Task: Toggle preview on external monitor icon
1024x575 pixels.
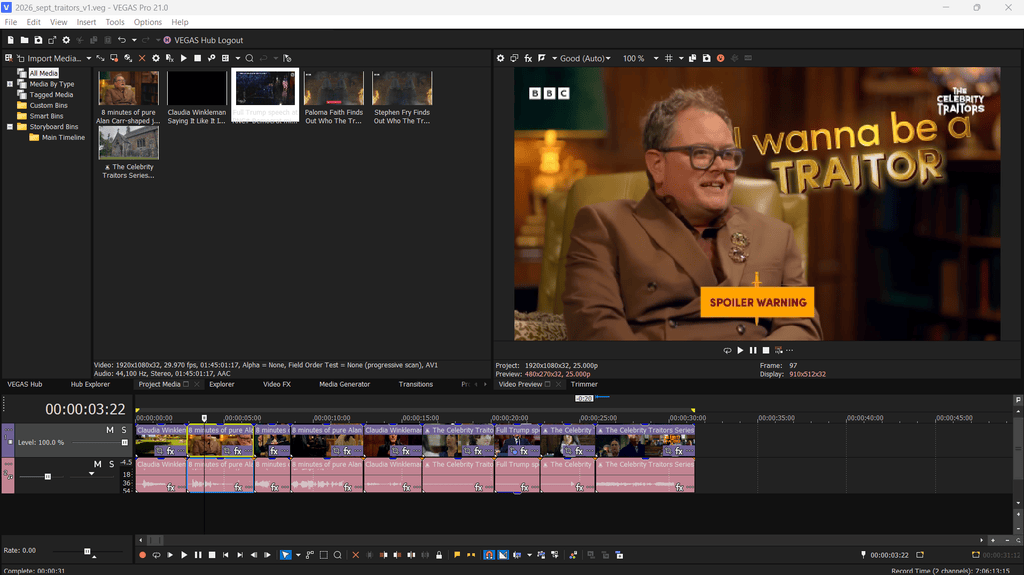Action: pos(514,58)
